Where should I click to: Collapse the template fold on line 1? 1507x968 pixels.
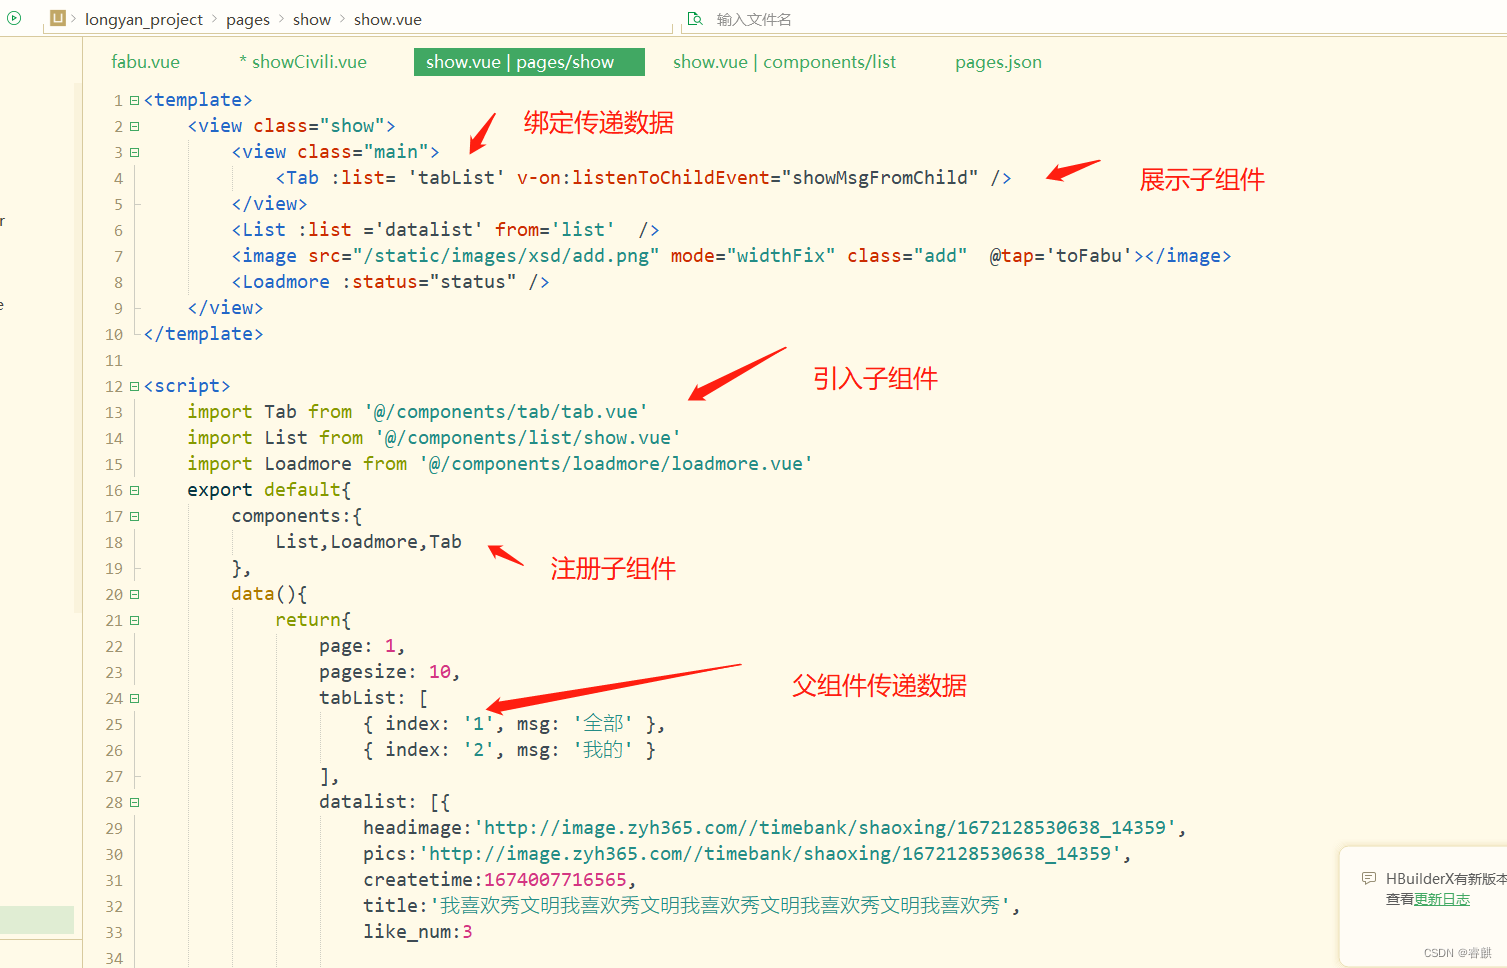tap(134, 100)
